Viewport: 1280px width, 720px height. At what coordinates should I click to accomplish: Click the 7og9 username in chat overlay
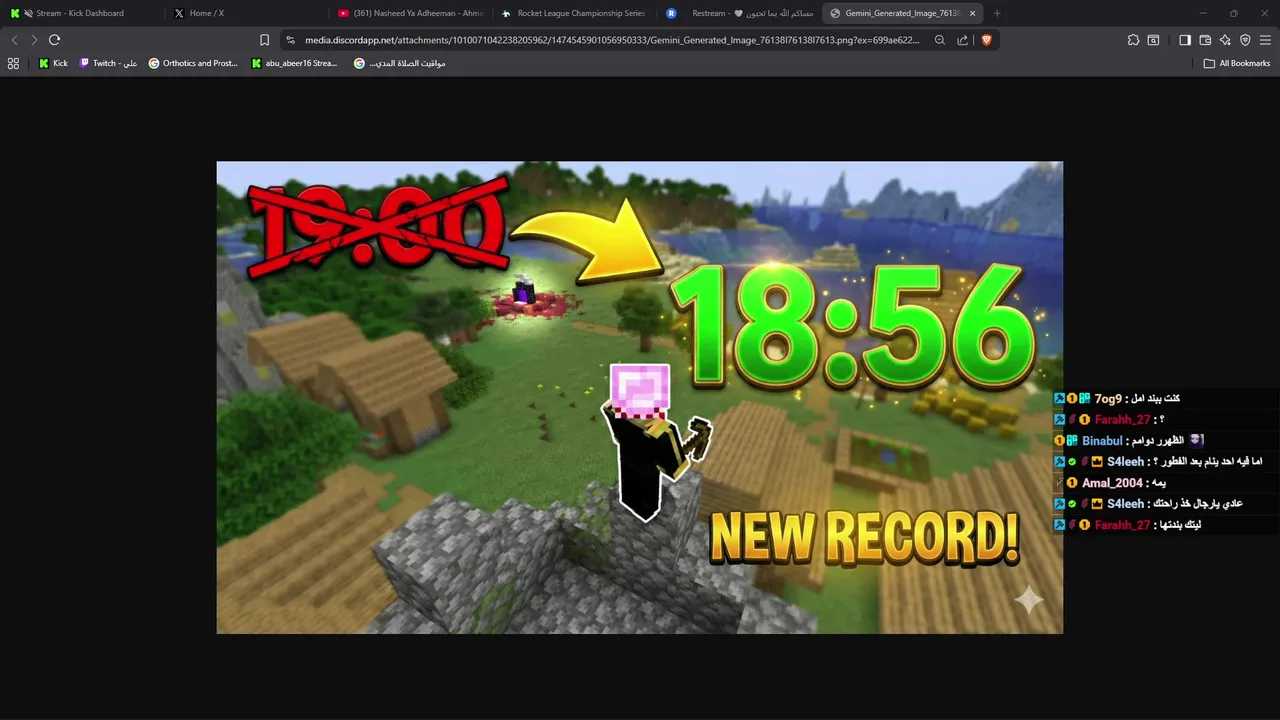tap(1107, 398)
